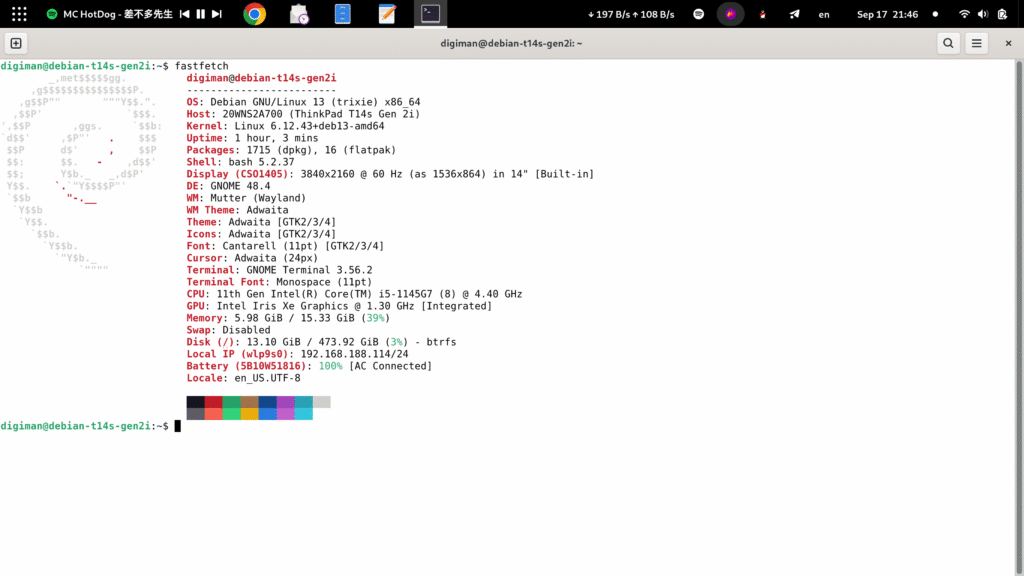The width and height of the screenshot is (1024, 576).
Task: Skip to next track in top bar
Action: pos(217,14)
